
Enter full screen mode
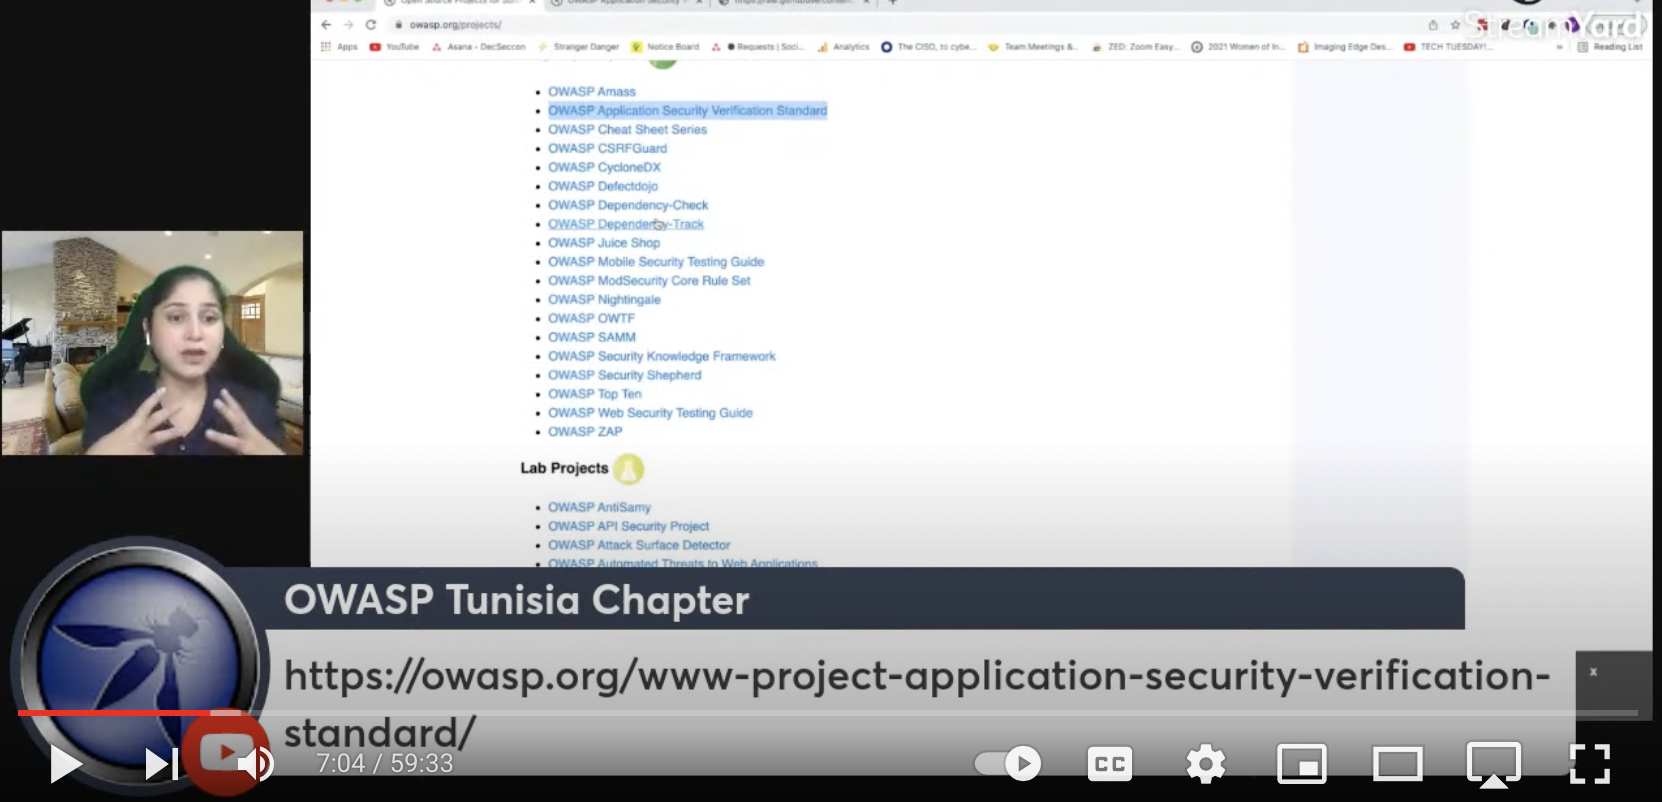click(1590, 764)
